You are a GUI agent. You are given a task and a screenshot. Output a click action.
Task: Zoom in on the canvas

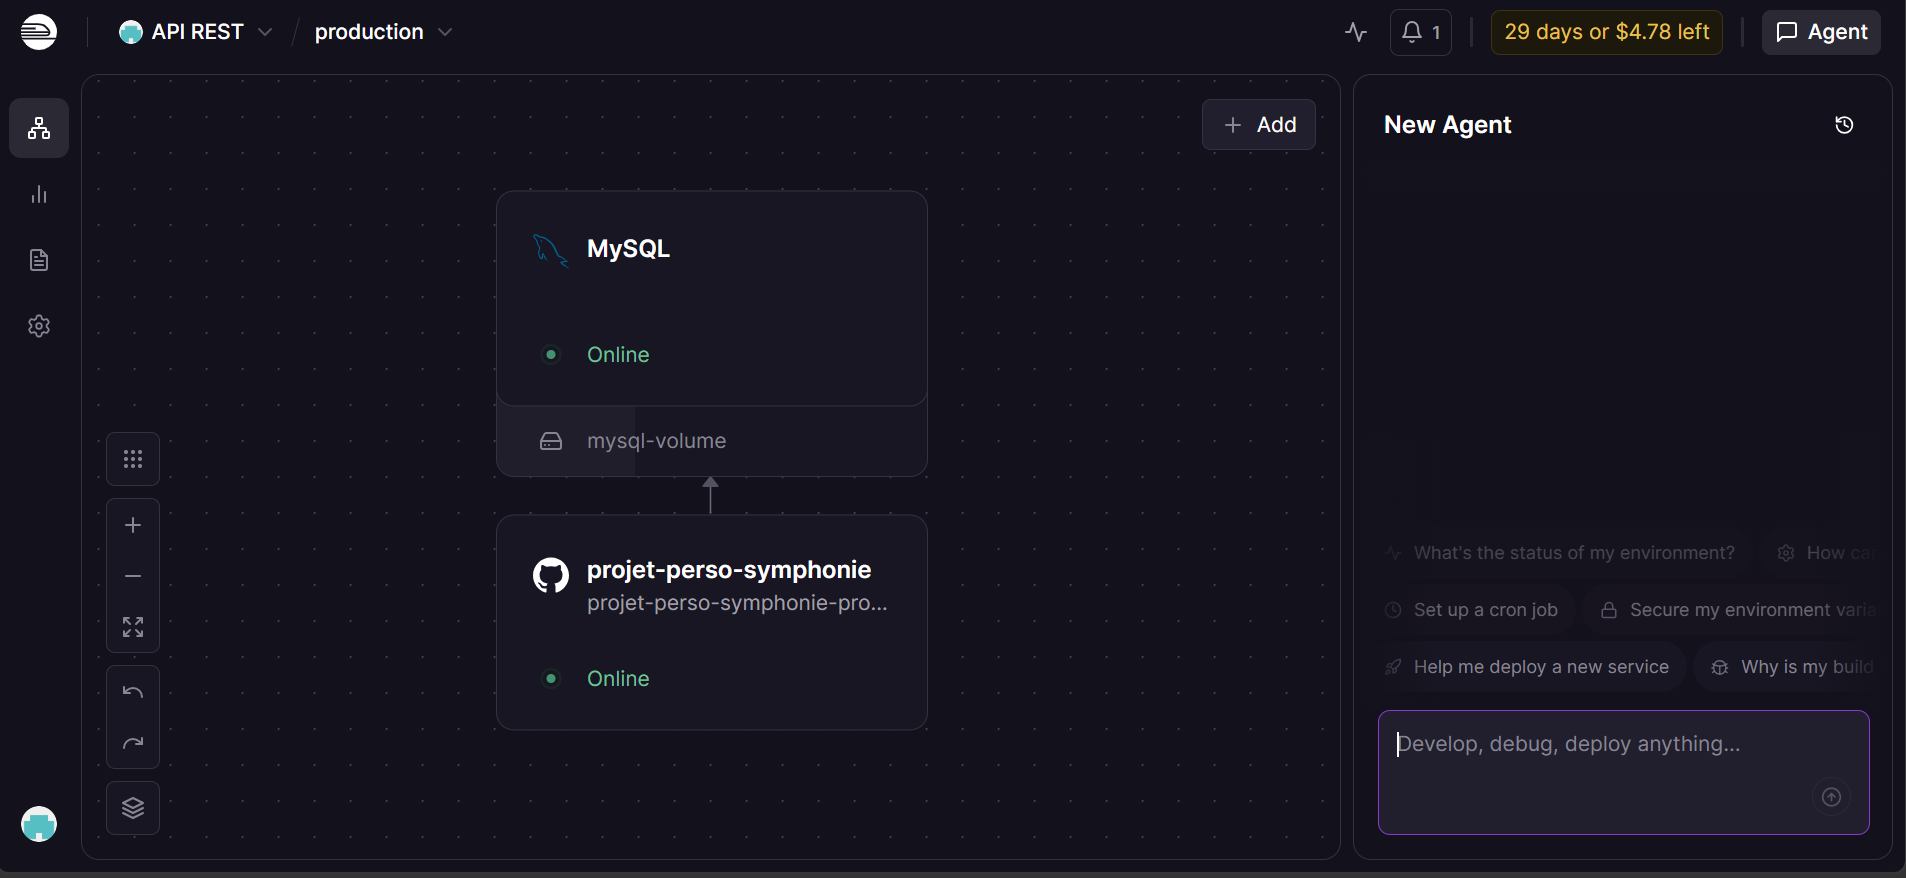133,525
